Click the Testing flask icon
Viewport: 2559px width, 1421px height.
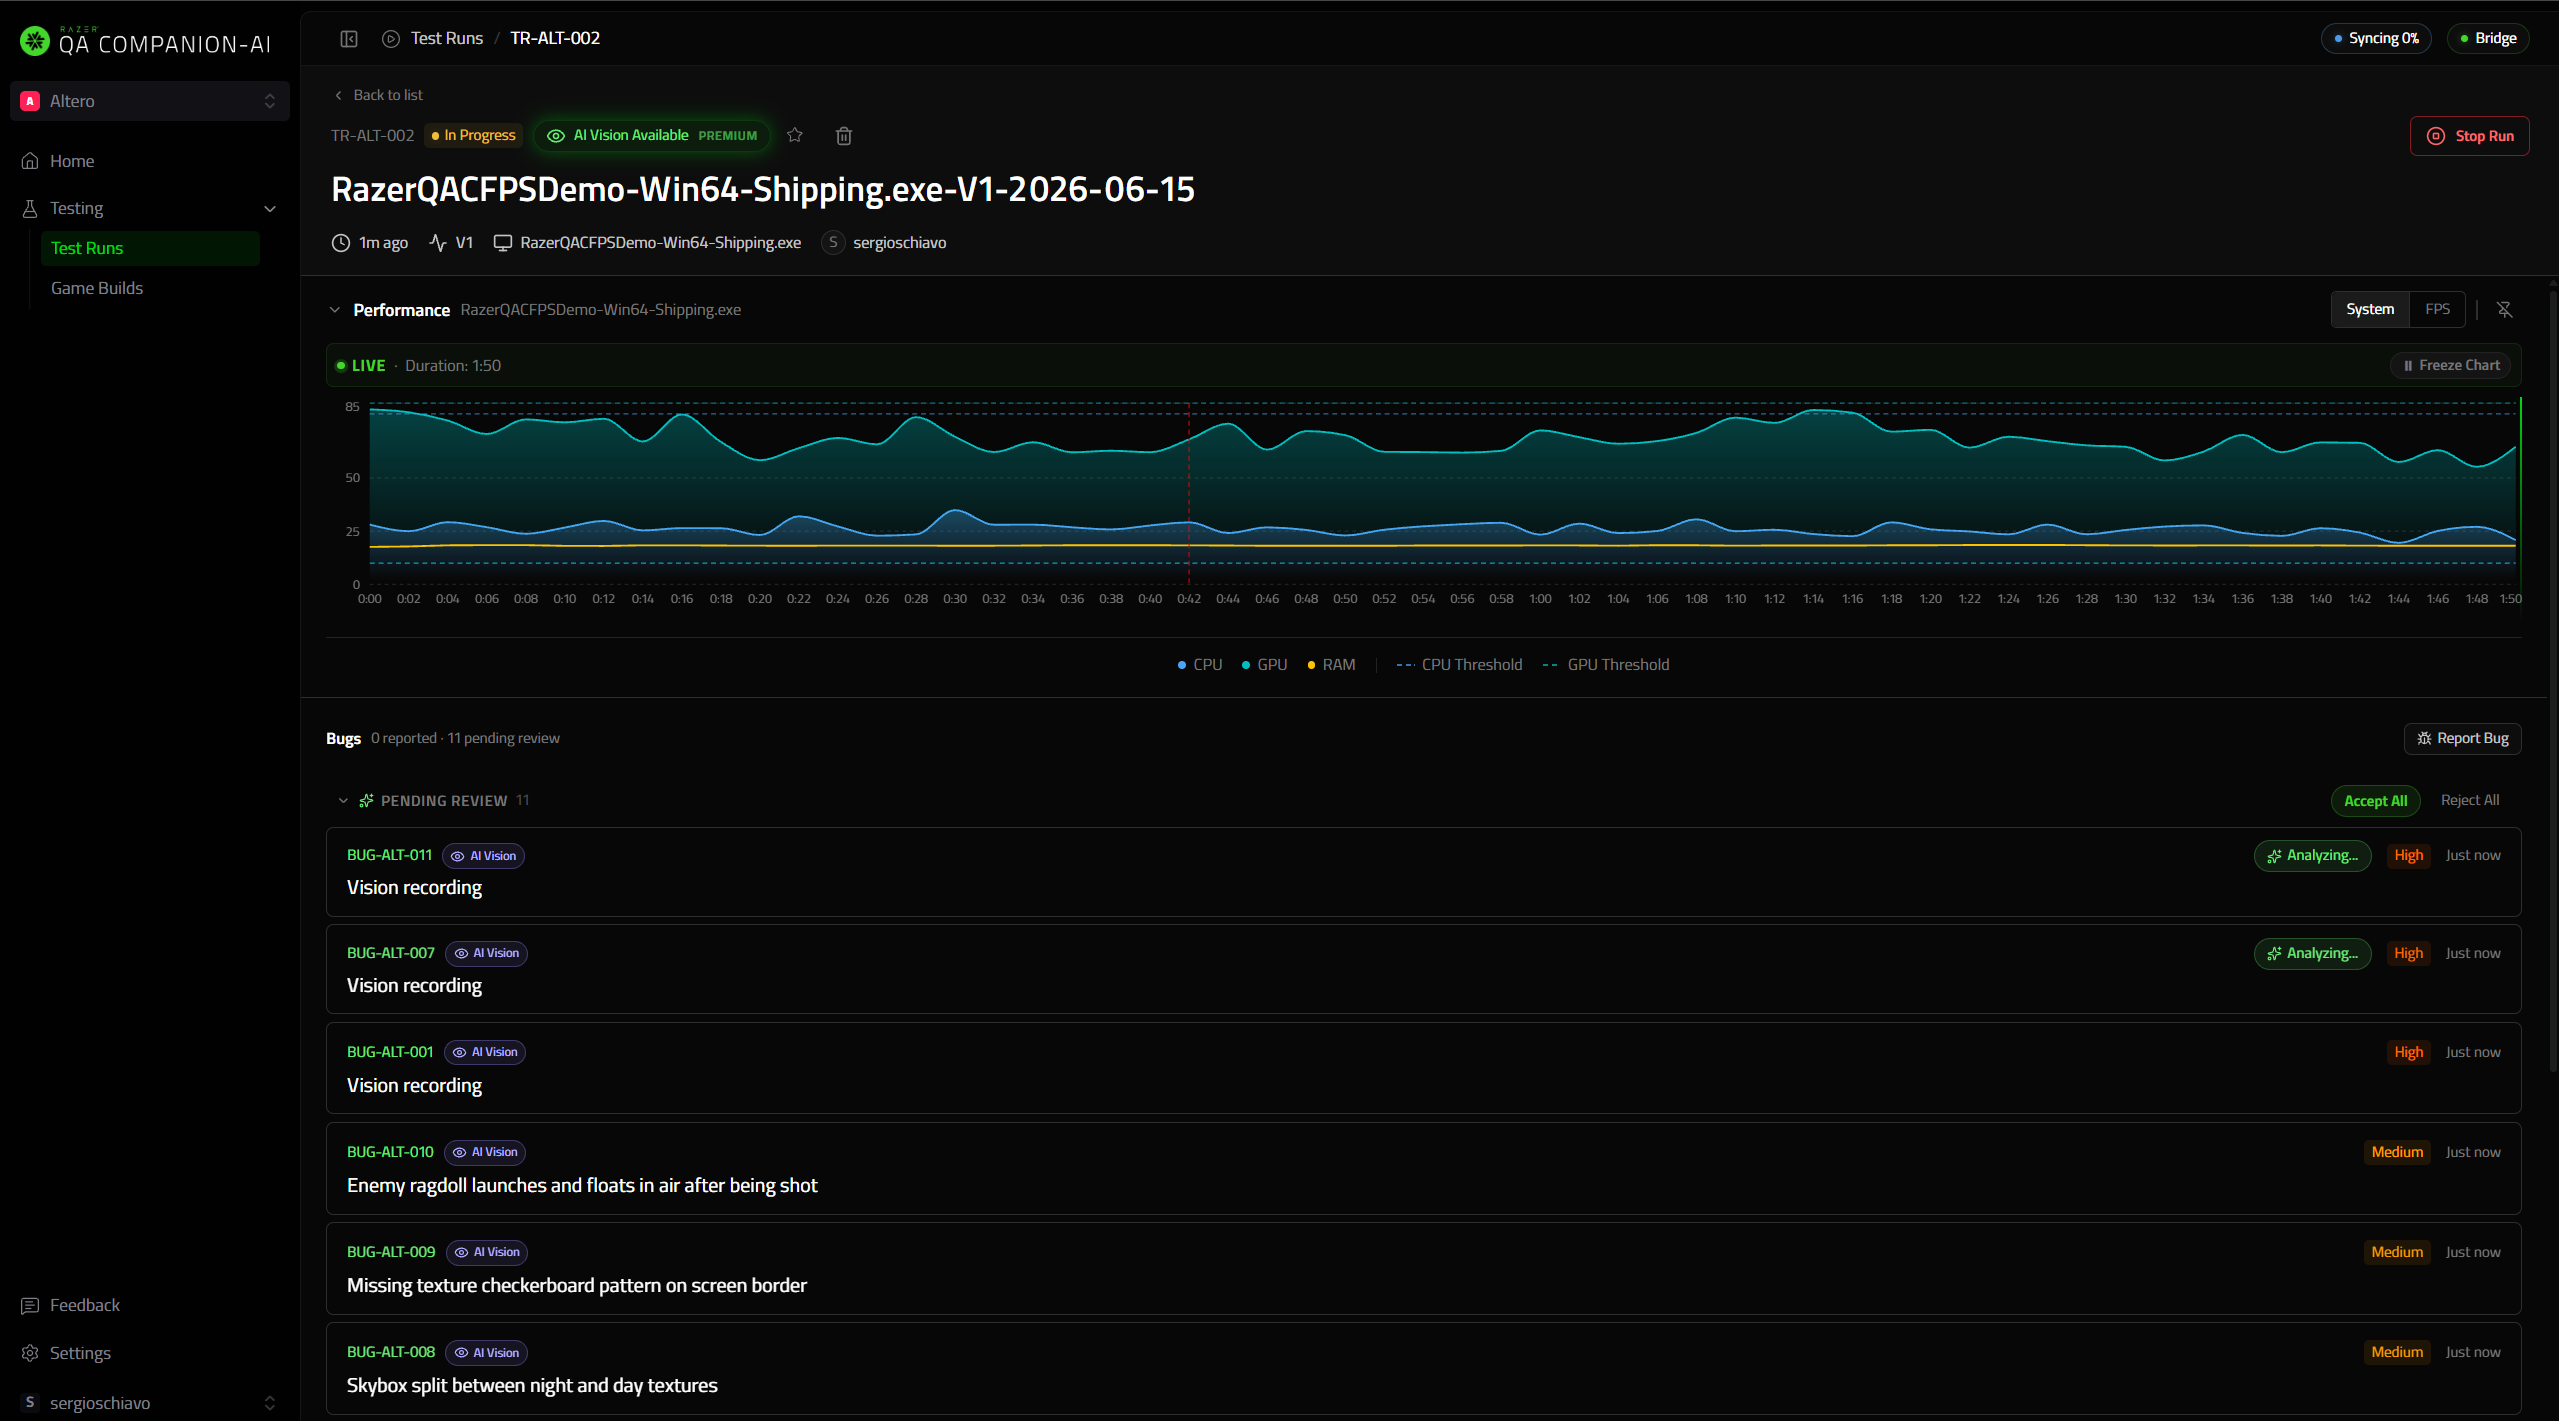(x=30, y=208)
